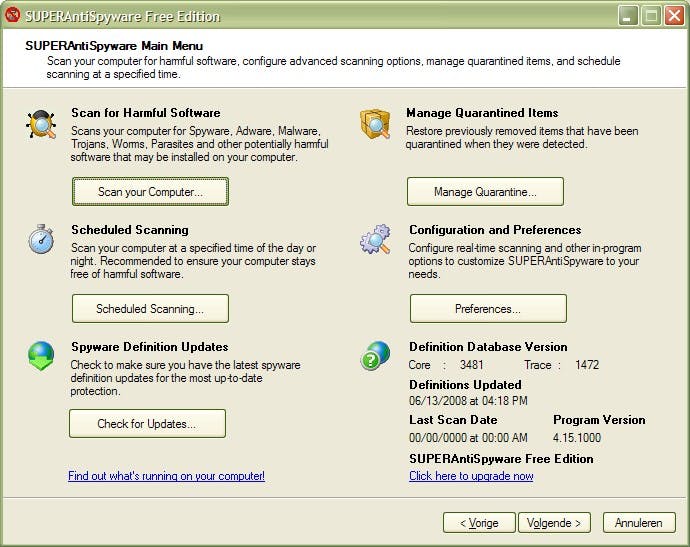Open the Scheduled Scanning settings button
Image resolution: width=690 pixels, height=547 pixels.
tap(150, 308)
